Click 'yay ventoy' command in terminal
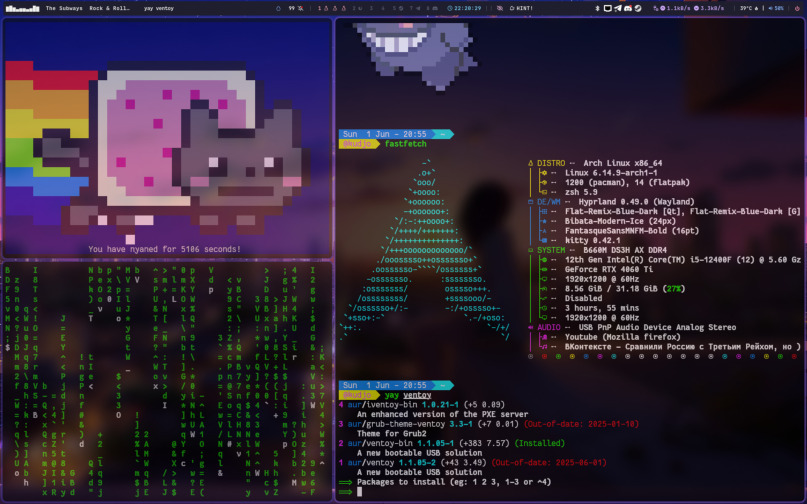 click(408, 395)
